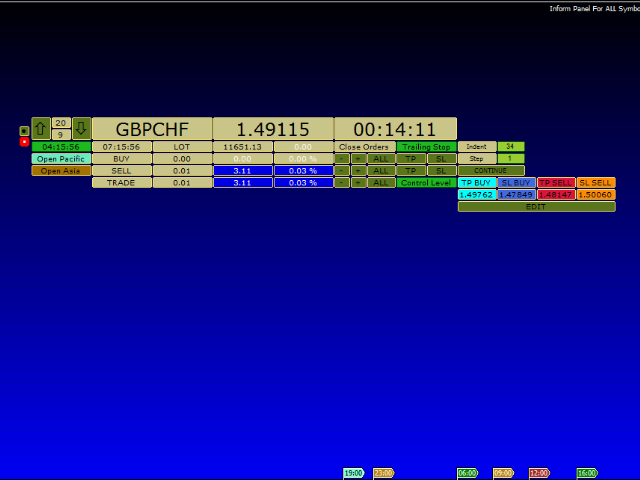Click the countdown 00:14:11 panel
The height and width of the screenshot is (480, 640).
395,129
